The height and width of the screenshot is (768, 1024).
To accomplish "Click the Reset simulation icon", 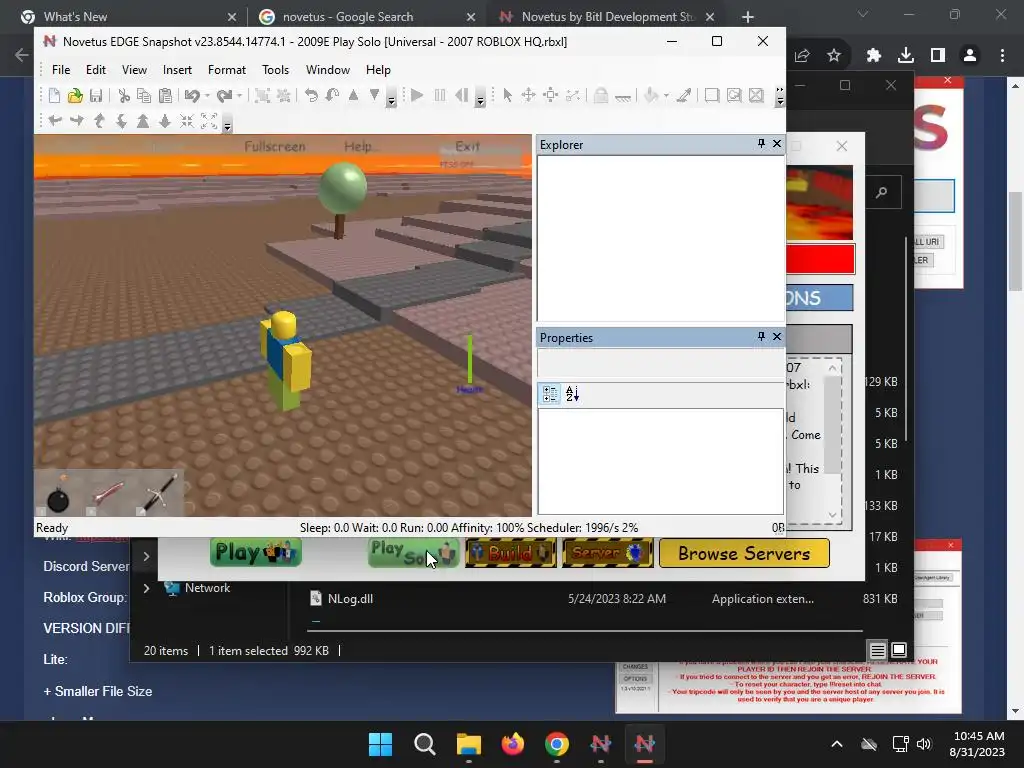I will (x=462, y=96).
